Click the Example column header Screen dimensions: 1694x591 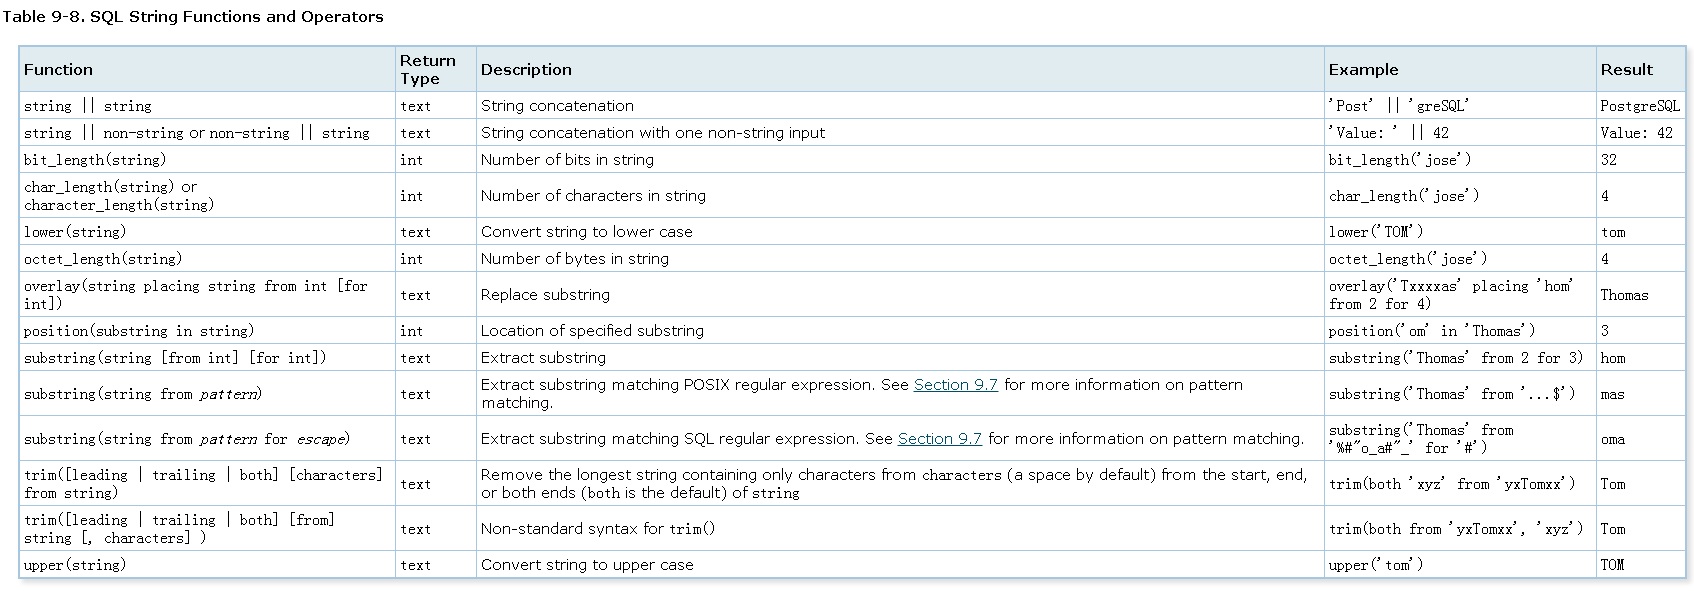point(1363,70)
